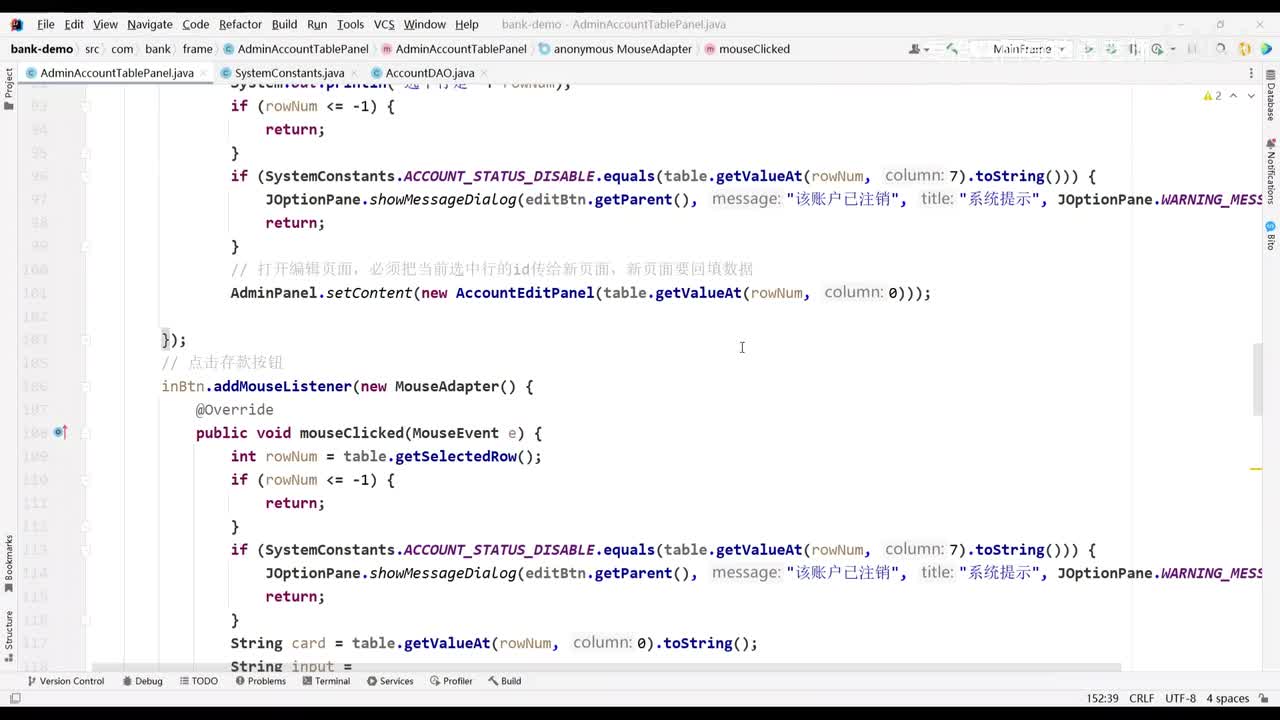The height and width of the screenshot is (720, 1280).
Task: Open the Bito side panel
Action: coord(1271,236)
